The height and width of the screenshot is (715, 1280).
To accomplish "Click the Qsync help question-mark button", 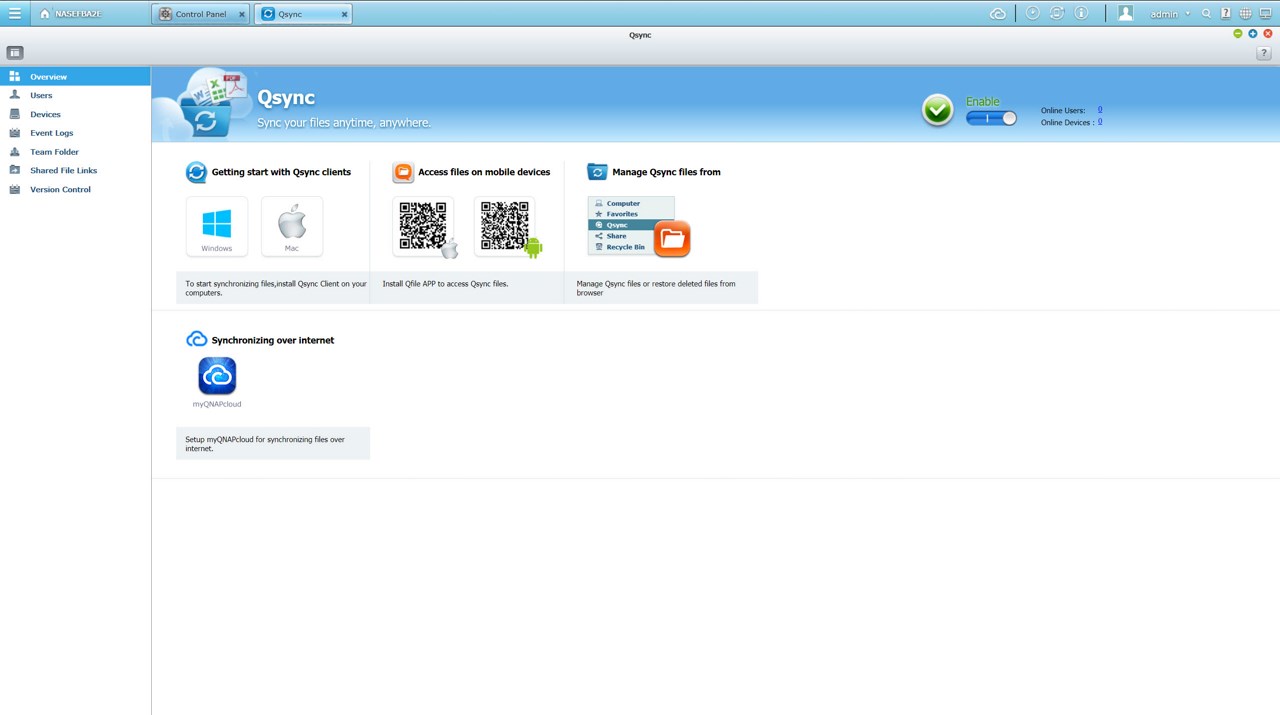I will point(1264,53).
